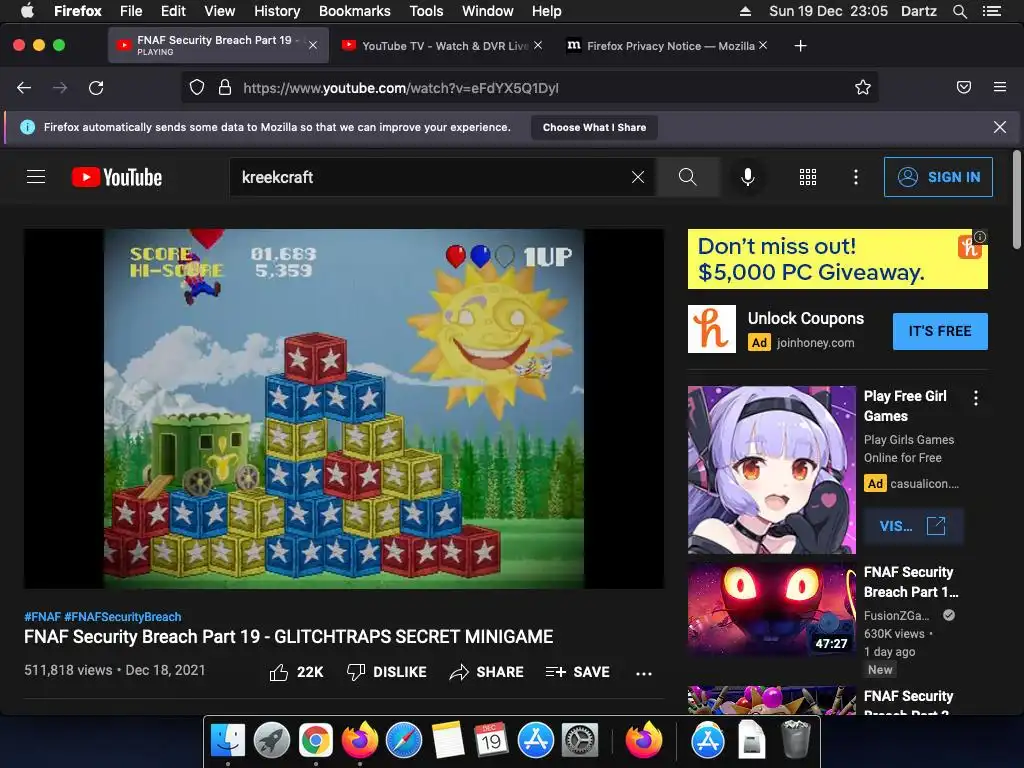The height and width of the screenshot is (768, 1024).
Task: Bookmark this page with the star
Action: (x=863, y=88)
